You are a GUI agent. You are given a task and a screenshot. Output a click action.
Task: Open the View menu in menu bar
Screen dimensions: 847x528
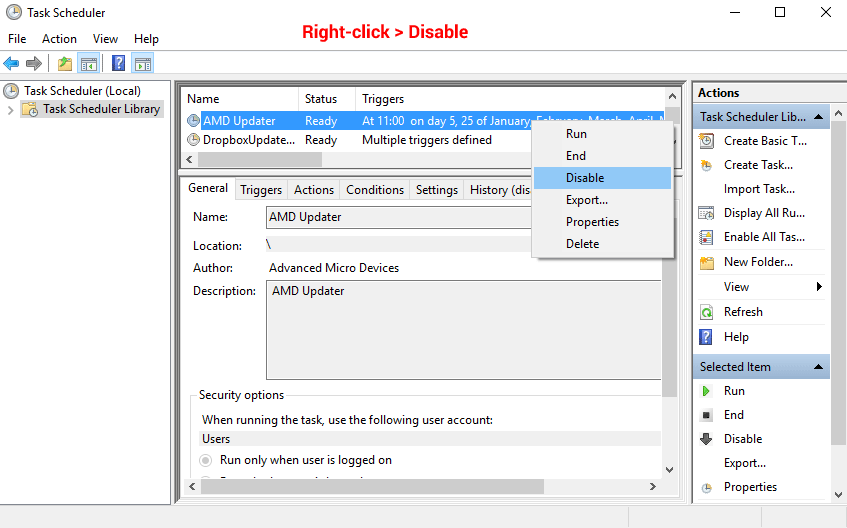[105, 39]
